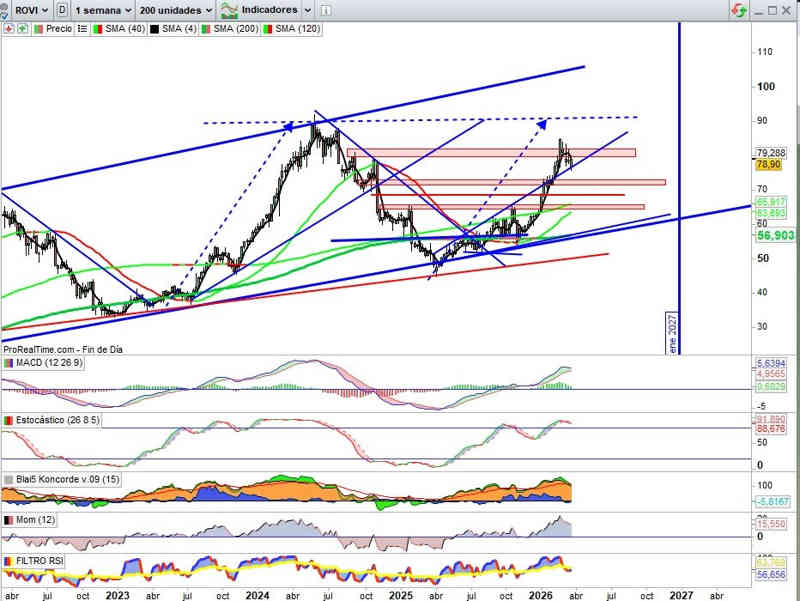800x601 pixels.
Task: Click the Precio price label
Action: 58,29
